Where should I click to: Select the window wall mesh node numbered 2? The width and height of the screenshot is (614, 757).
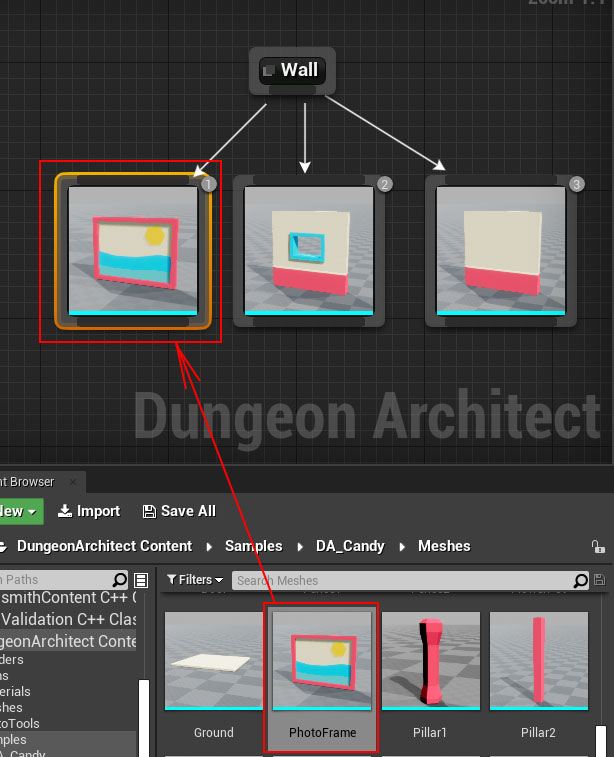click(309, 251)
